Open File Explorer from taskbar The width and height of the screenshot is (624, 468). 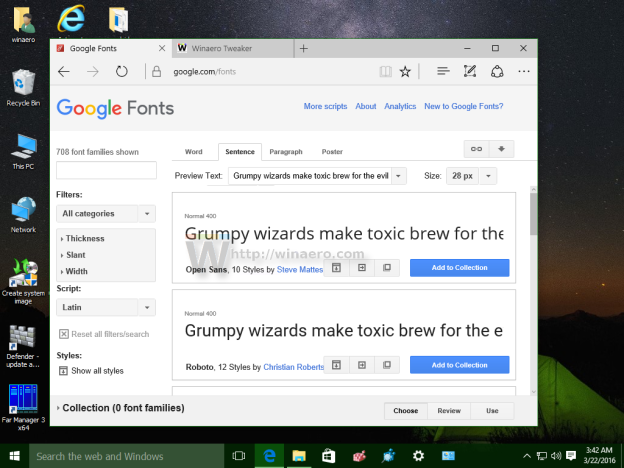(x=299, y=456)
